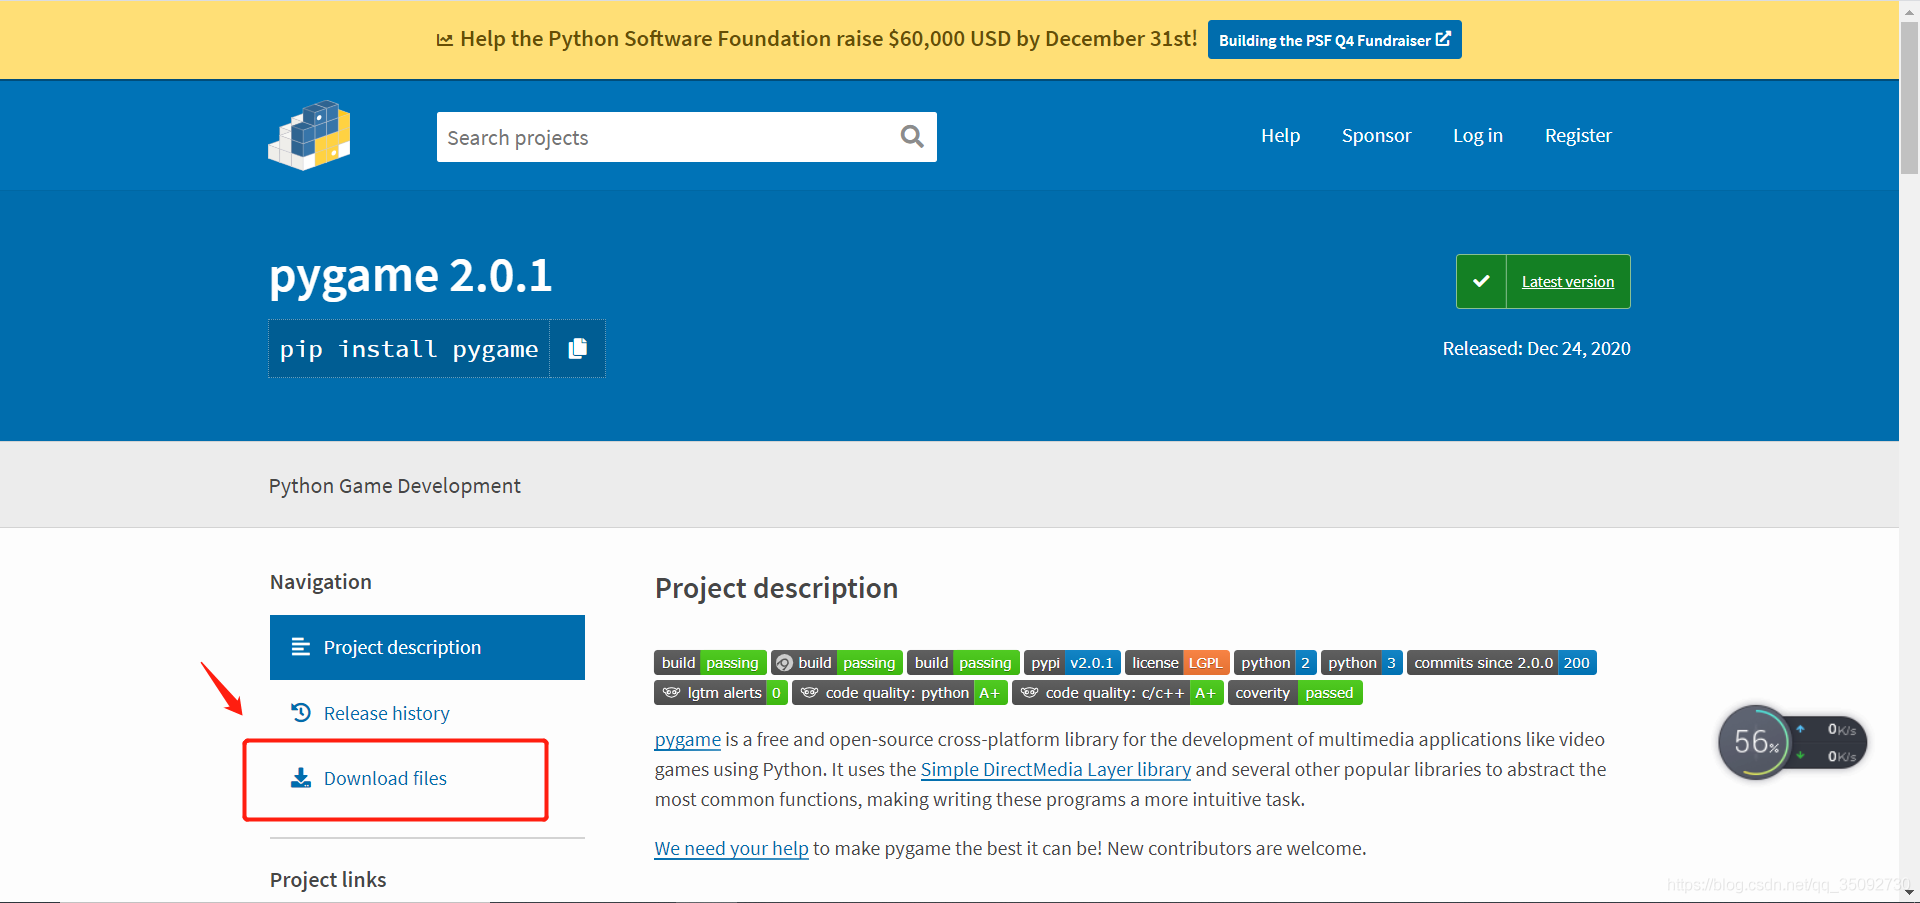Open the Download files tab
This screenshot has width=1920, height=903.
pos(427,778)
